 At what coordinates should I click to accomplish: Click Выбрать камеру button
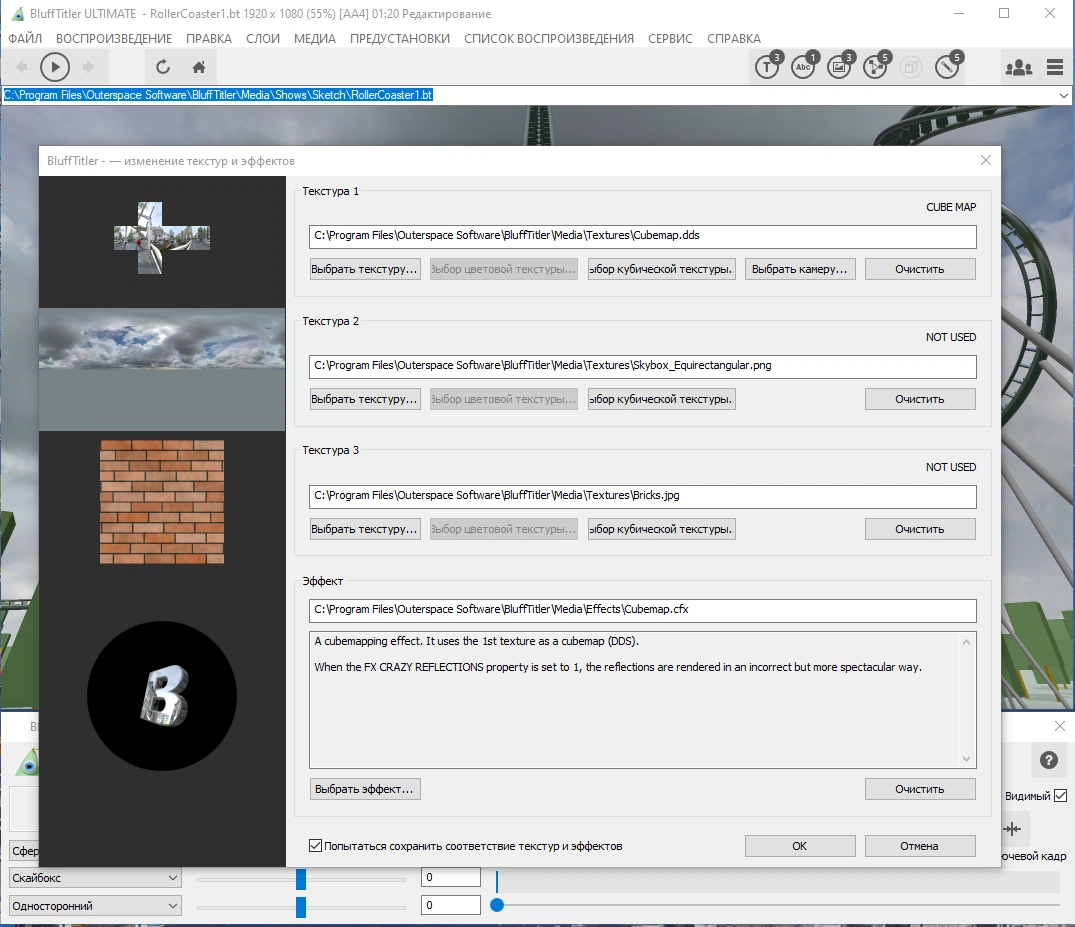[x=799, y=269]
